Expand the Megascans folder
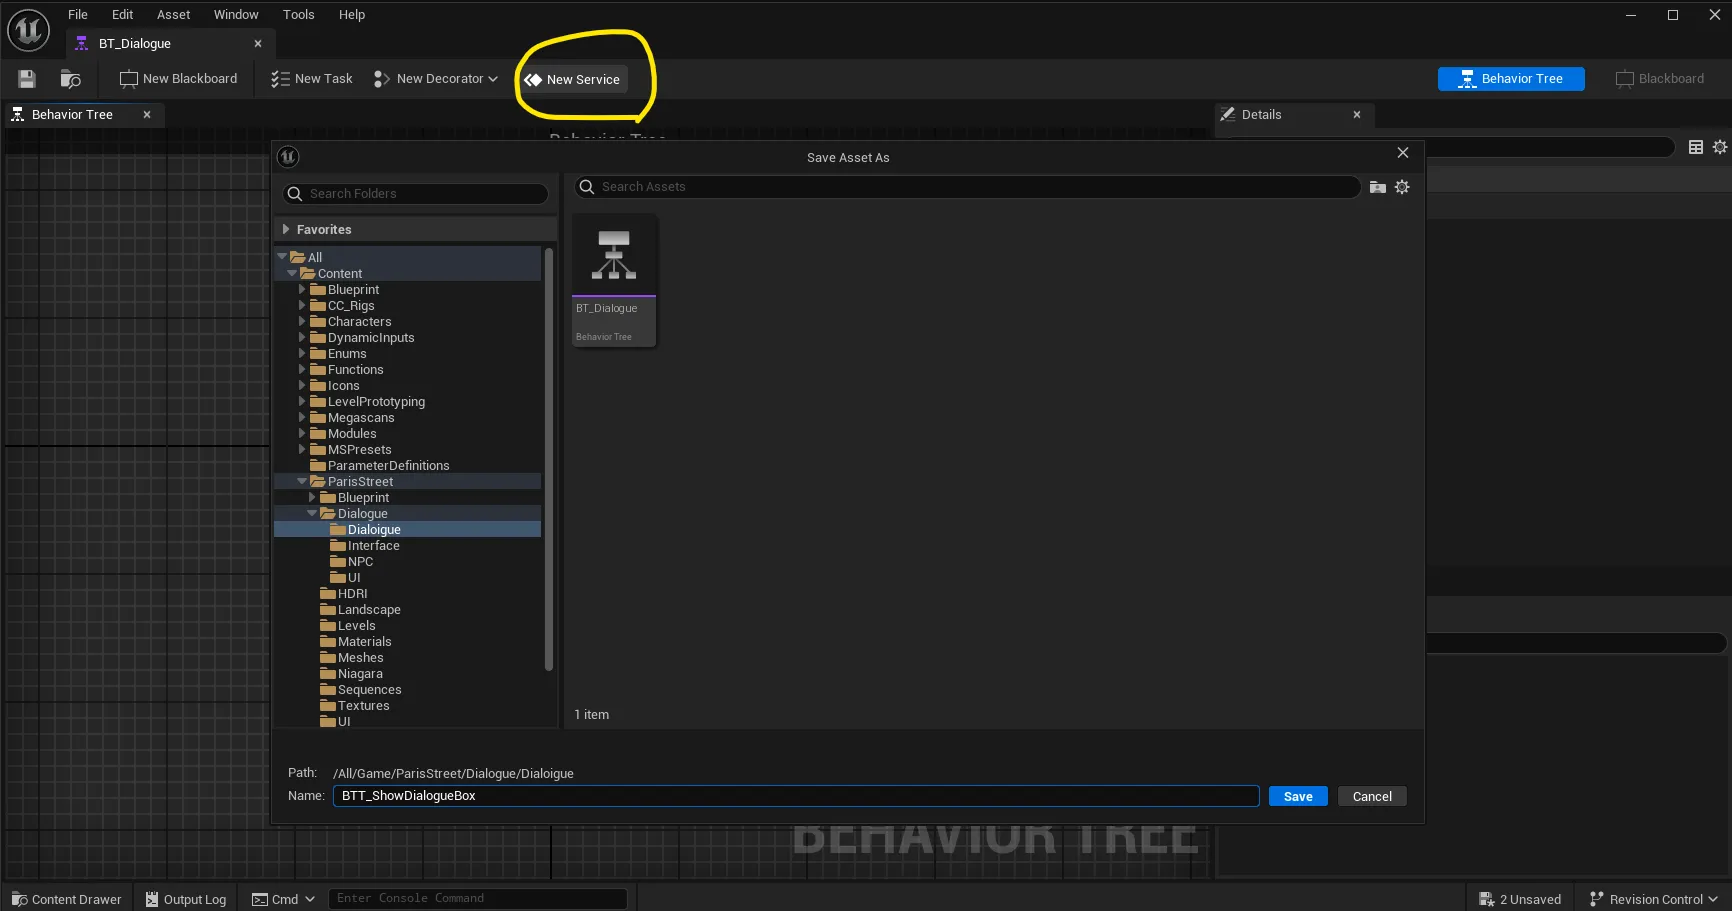This screenshot has width=1732, height=911. click(302, 417)
